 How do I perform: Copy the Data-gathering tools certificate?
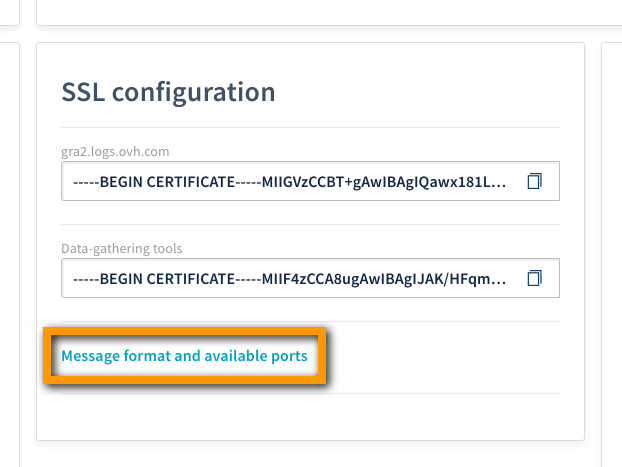pos(534,277)
